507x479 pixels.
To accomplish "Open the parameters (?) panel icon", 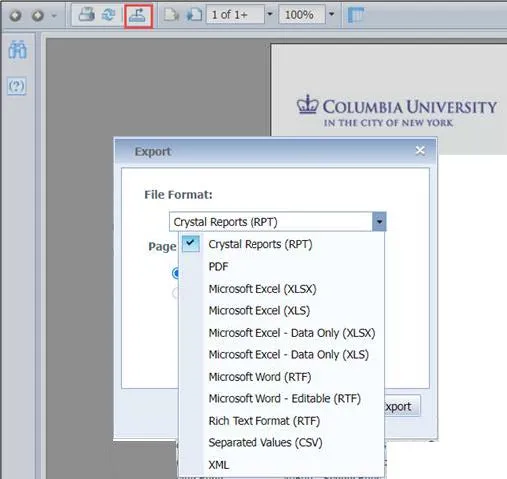I will (17, 86).
